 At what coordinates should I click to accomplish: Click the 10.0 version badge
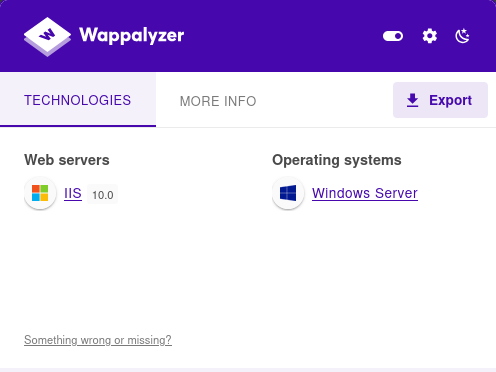coord(103,194)
